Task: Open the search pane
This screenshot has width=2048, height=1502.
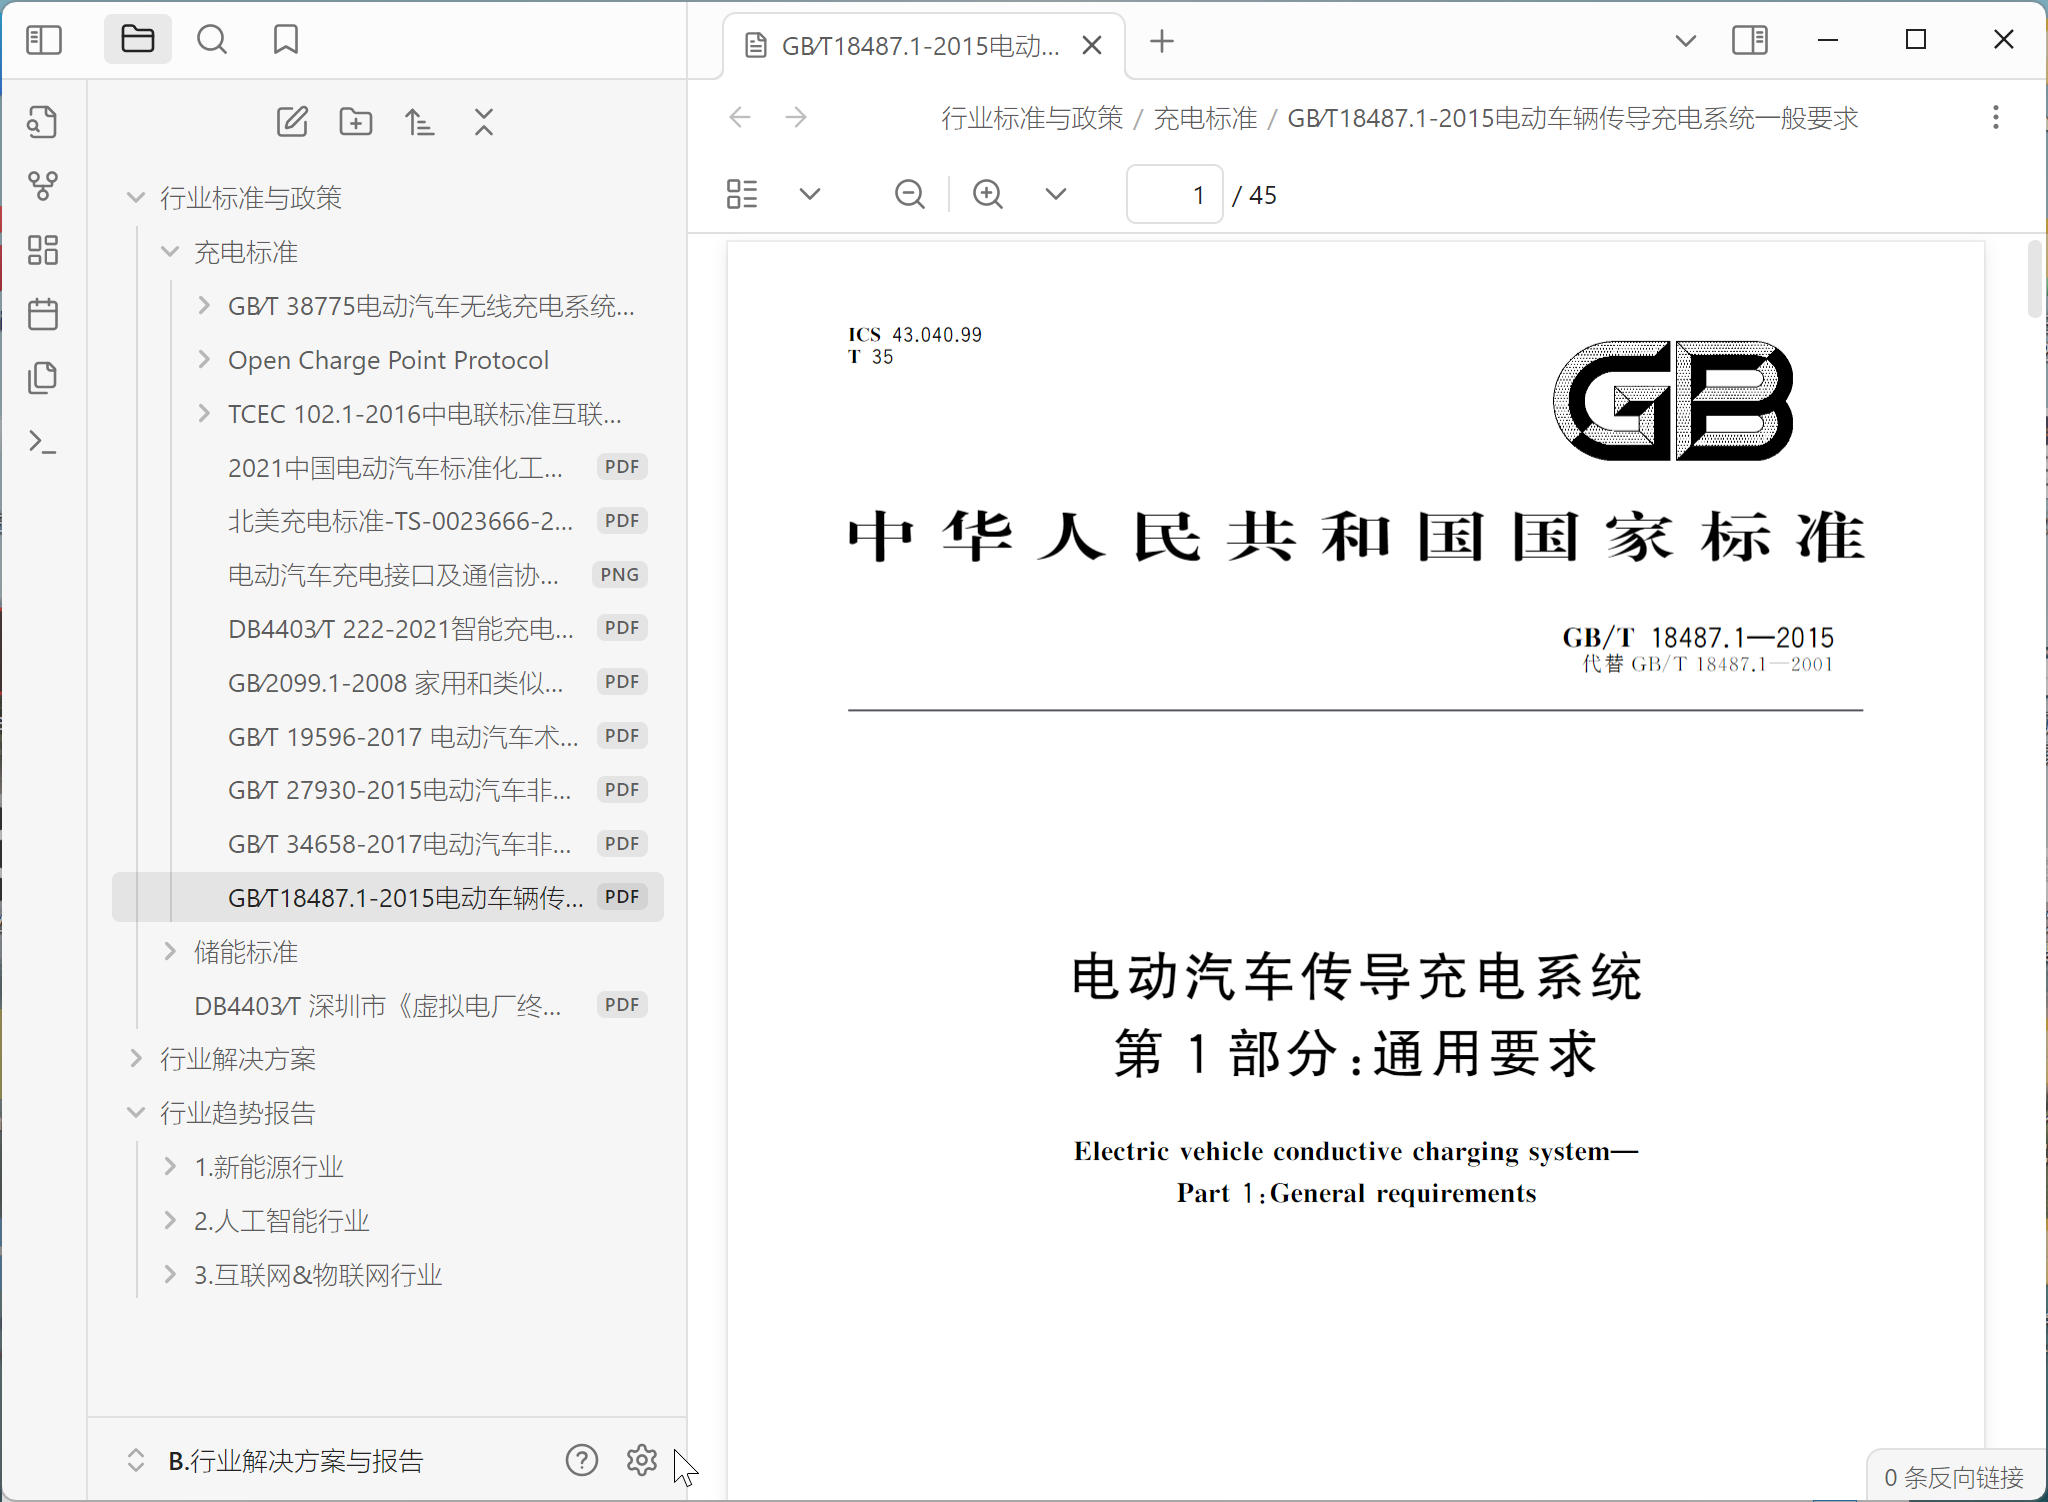Action: pyautogui.click(x=211, y=40)
